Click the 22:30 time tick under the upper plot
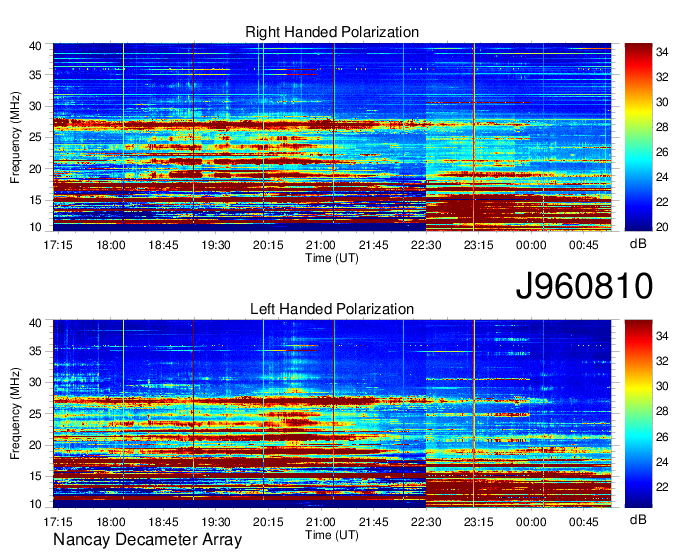The height and width of the screenshot is (552, 680). (x=426, y=245)
